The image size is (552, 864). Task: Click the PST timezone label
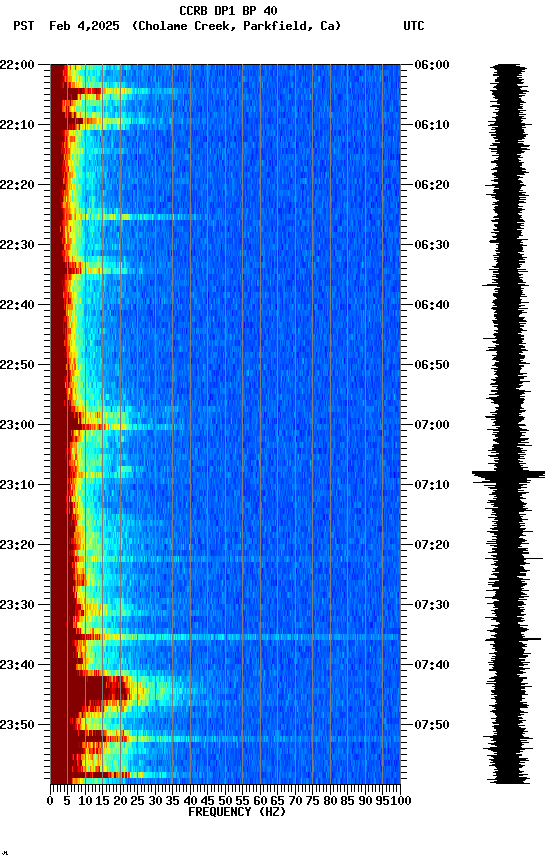[x=24, y=26]
